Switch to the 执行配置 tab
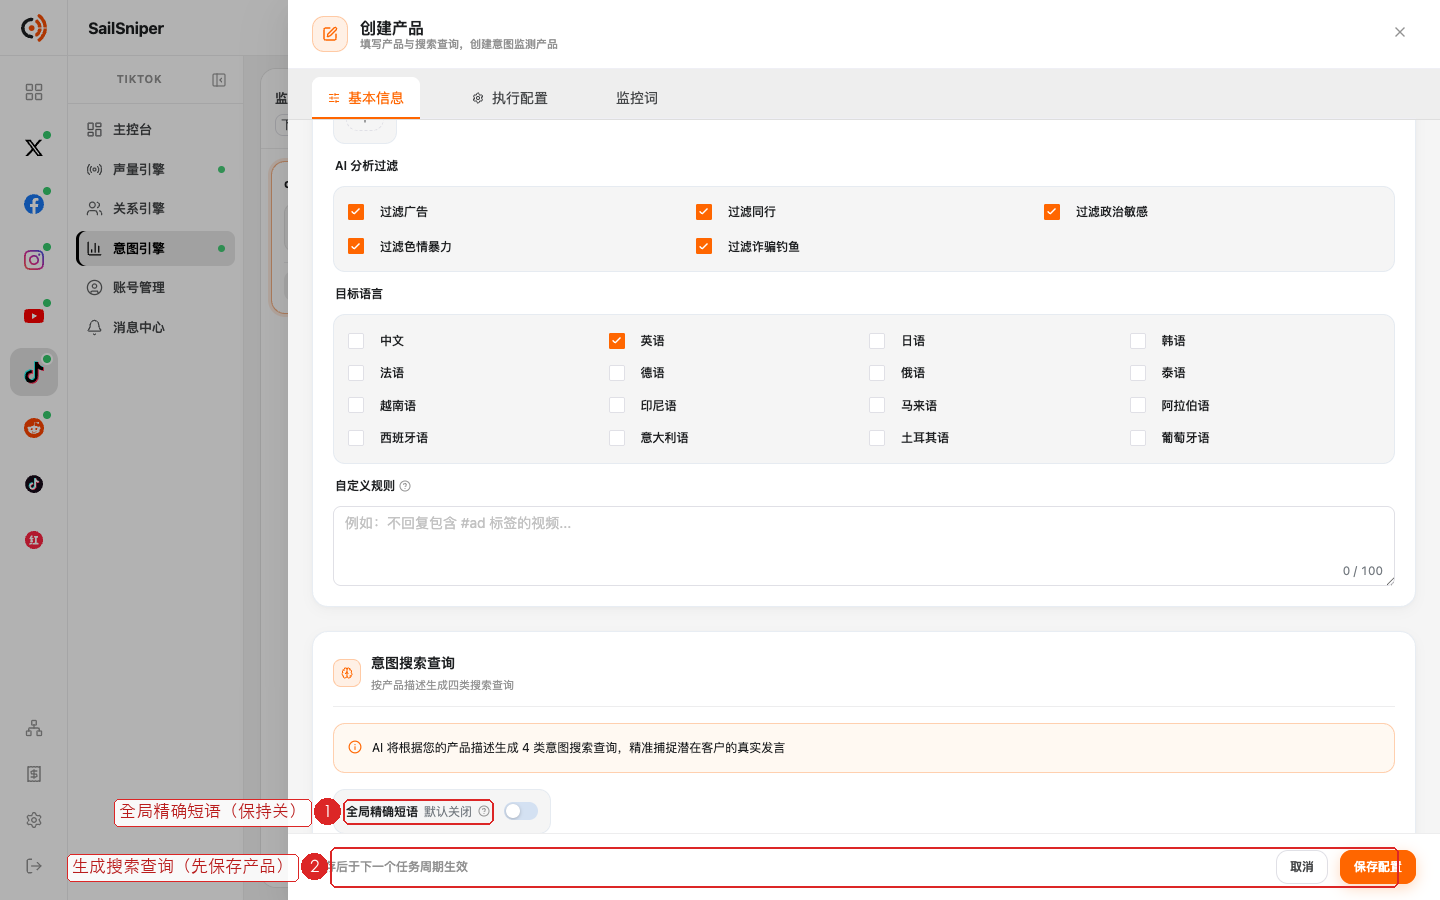Viewport: 1440px width, 900px height. click(x=510, y=98)
